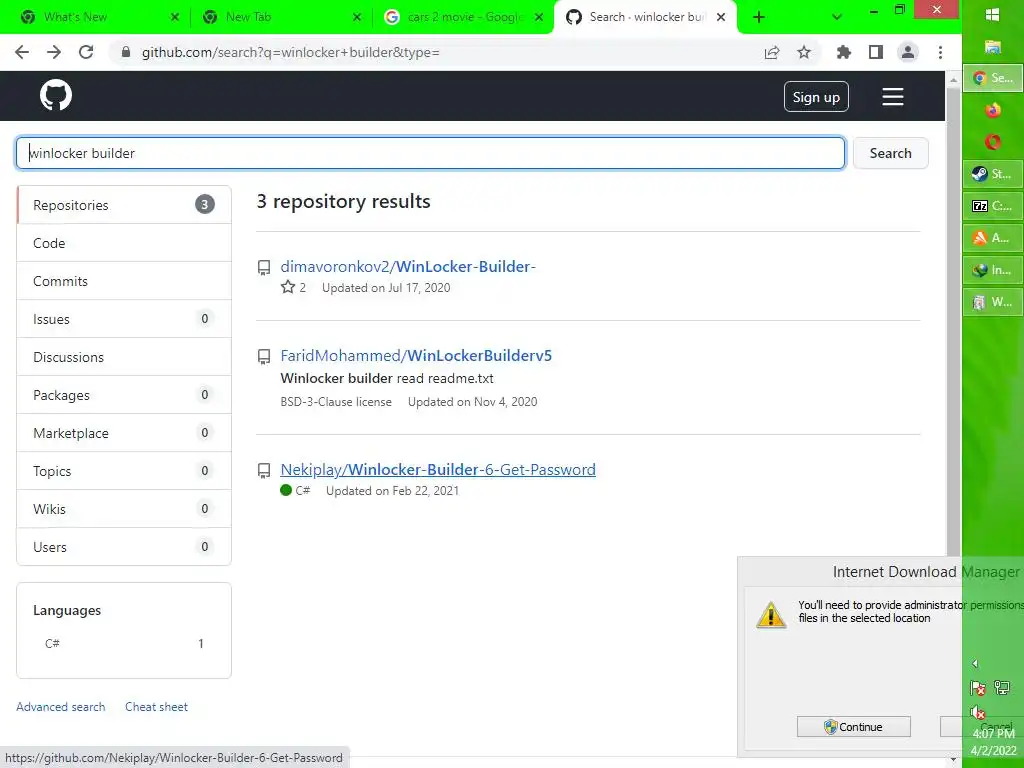This screenshot has height=768, width=1024.
Task: Focus the winlocker builder search field
Action: 430,153
